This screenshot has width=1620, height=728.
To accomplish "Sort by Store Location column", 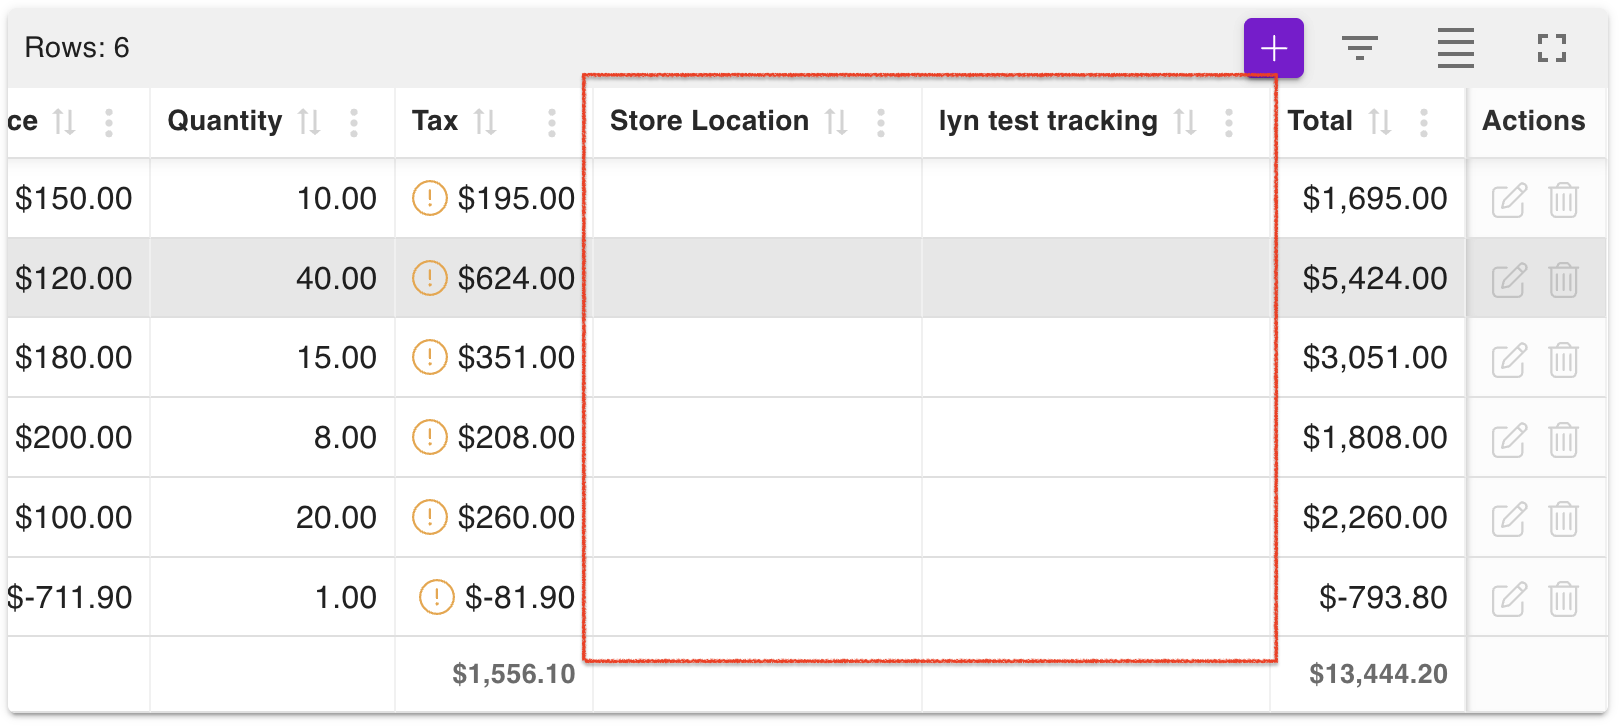I will 837,122.
